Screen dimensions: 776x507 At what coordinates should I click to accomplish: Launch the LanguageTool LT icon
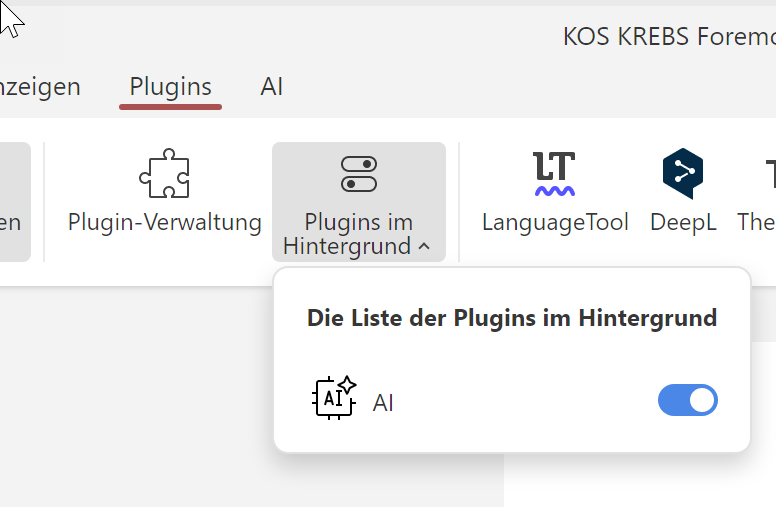(x=554, y=173)
